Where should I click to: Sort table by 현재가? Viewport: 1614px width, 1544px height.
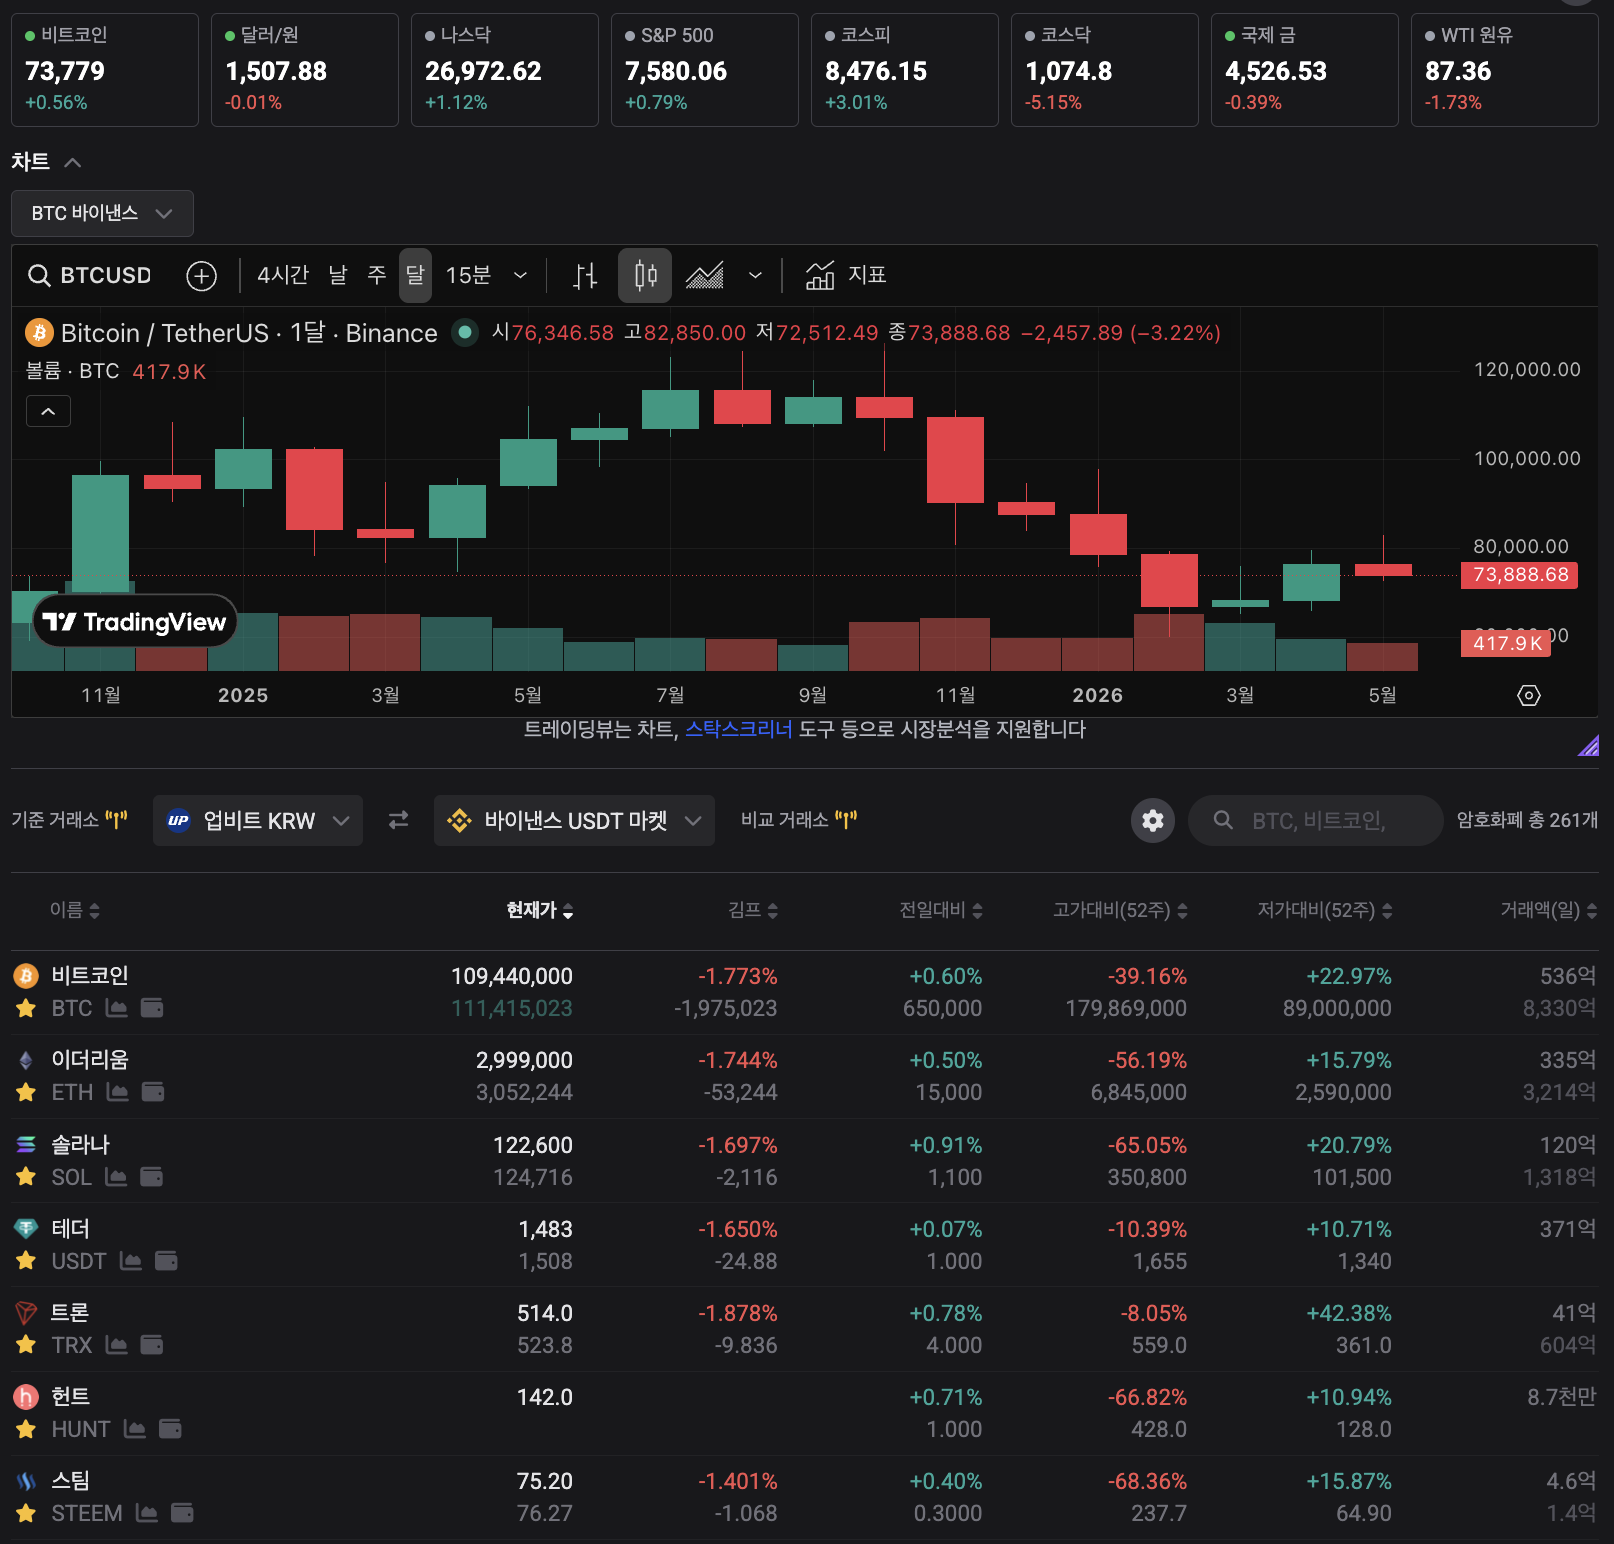[x=540, y=910]
